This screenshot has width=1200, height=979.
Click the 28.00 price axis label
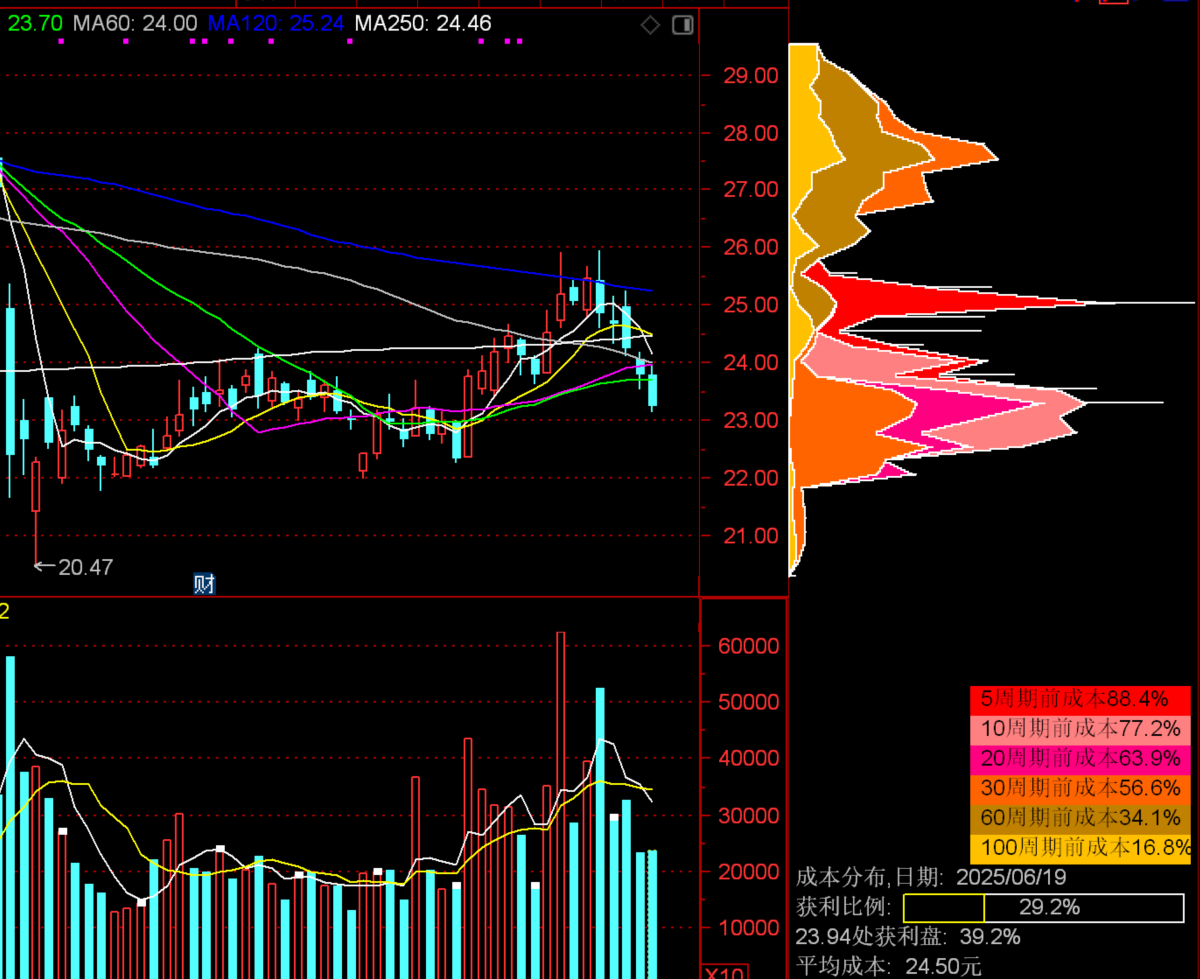(x=751, y=134)
